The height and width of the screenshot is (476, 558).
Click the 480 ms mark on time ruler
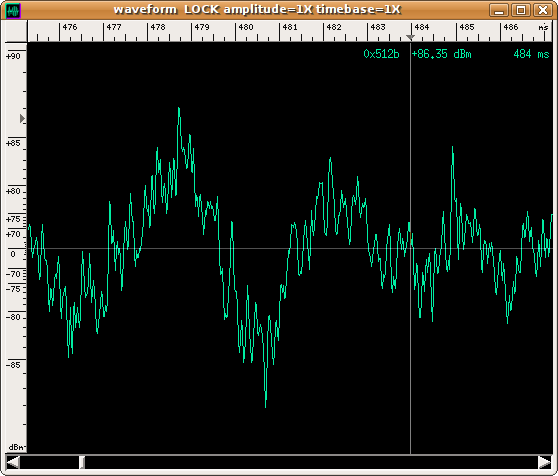246,27
